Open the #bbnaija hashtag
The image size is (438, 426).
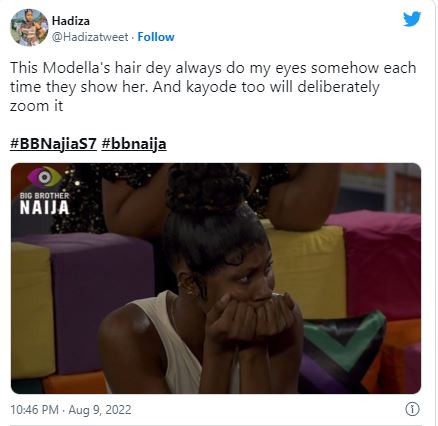134,144
